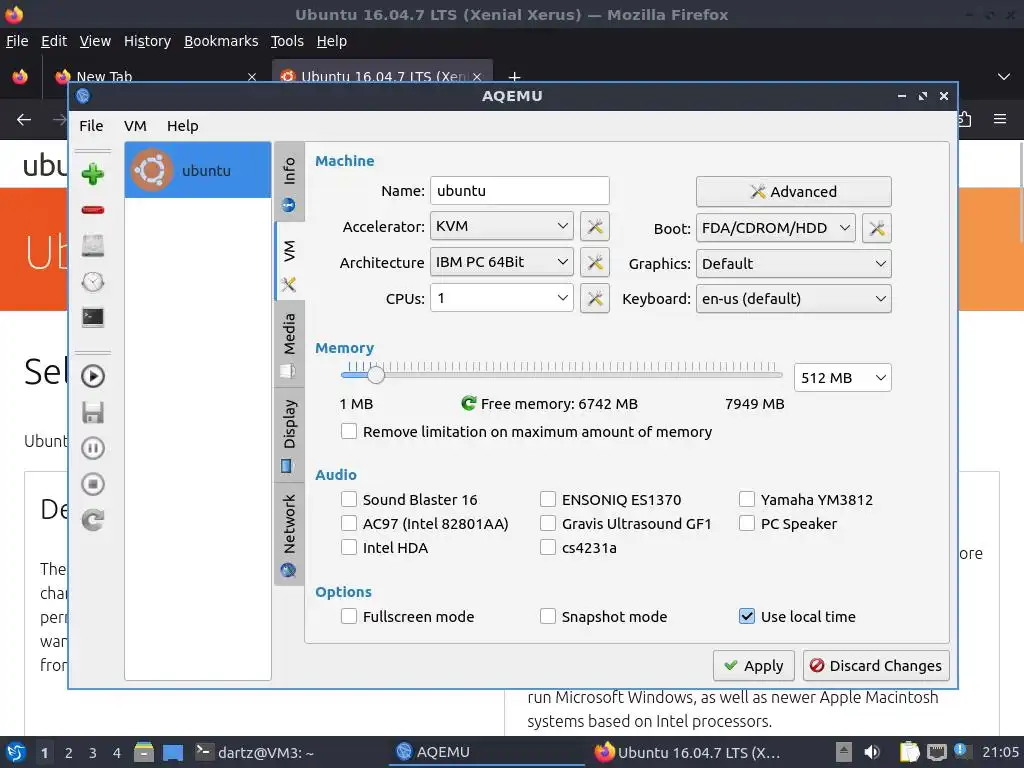Open AQEMU Help menu
The height and width of the screenshot is (768, 1024).
pyautogui.click(x=182, y=126)
